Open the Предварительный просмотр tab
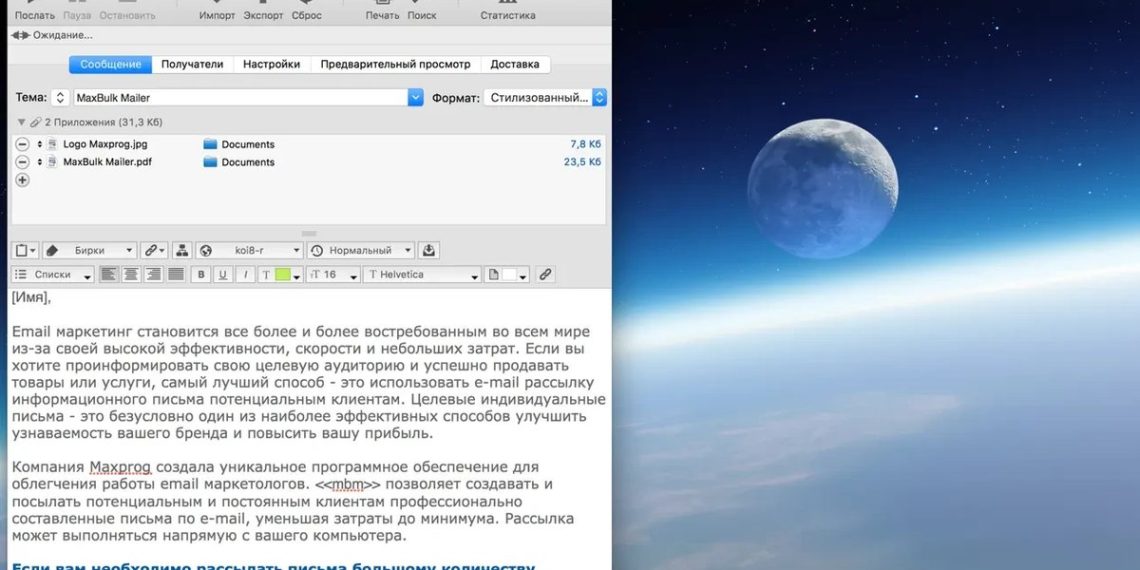1140x570 pixels. point(395,64)
